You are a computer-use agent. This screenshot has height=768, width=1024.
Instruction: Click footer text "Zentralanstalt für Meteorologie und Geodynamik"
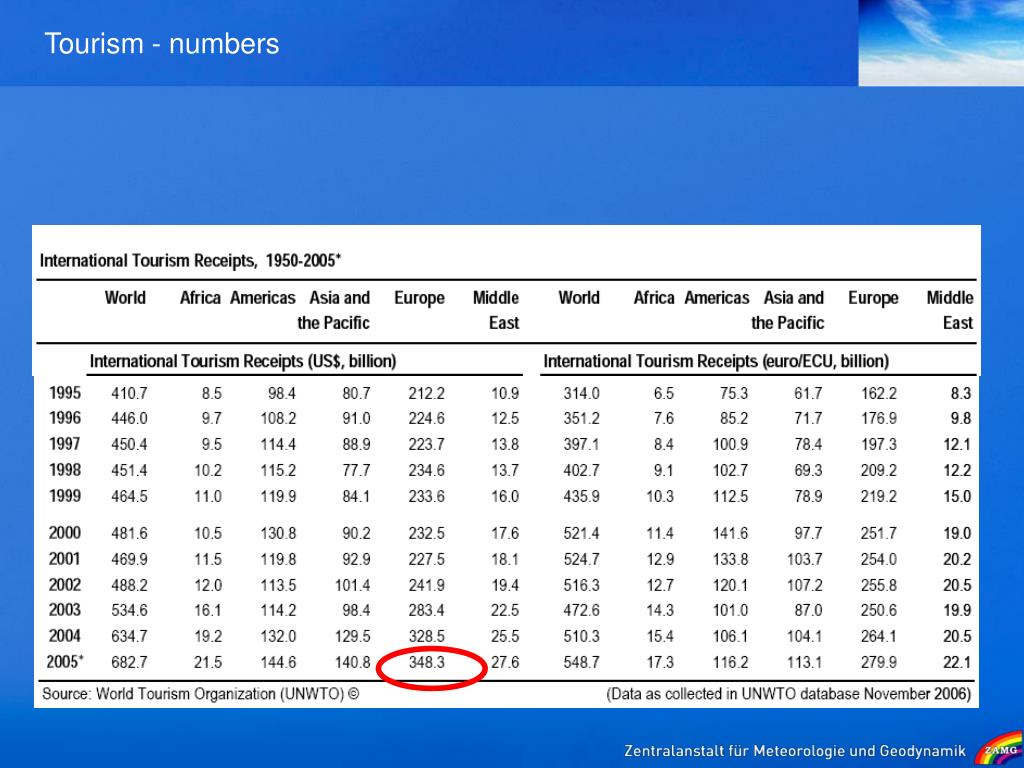click(x=795, y=751)
